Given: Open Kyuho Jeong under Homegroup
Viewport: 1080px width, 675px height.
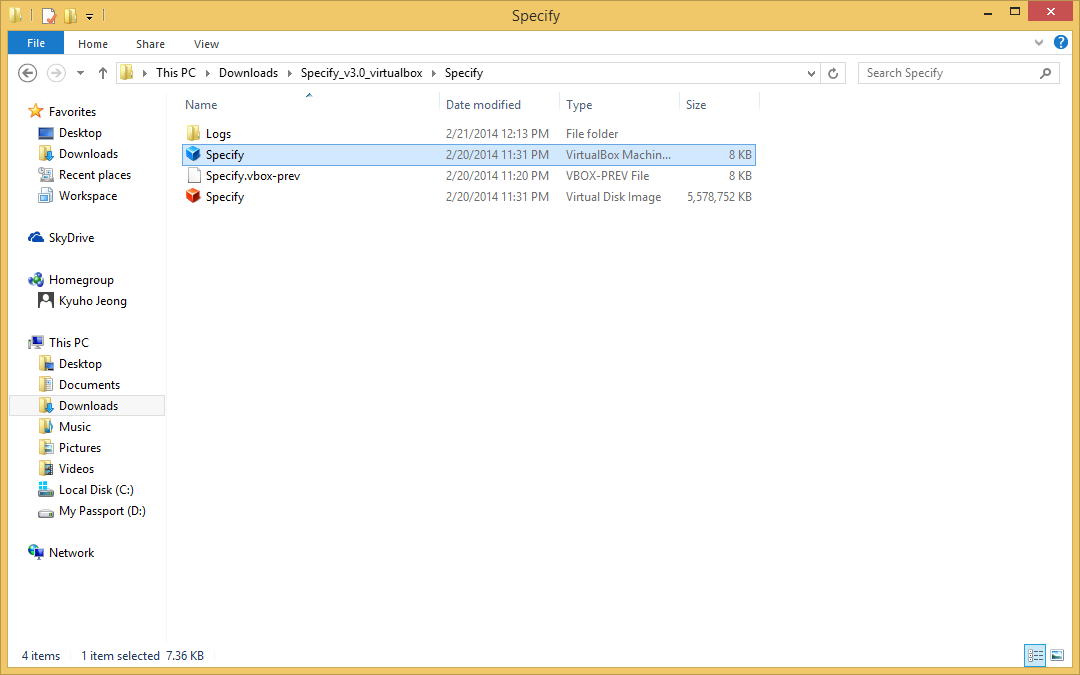Looking at the screenshot, I should pyautogui.click(x=92, y=301).
